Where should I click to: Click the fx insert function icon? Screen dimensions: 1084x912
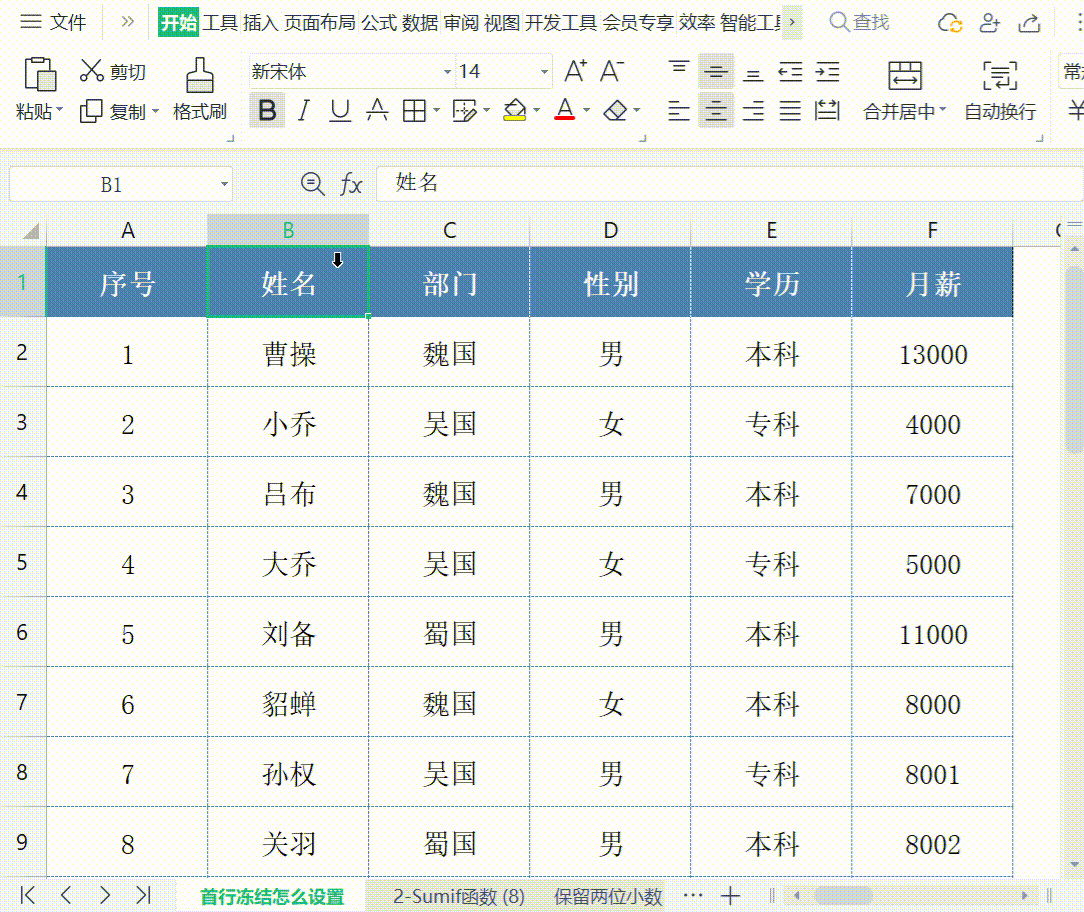pos(350,184)
